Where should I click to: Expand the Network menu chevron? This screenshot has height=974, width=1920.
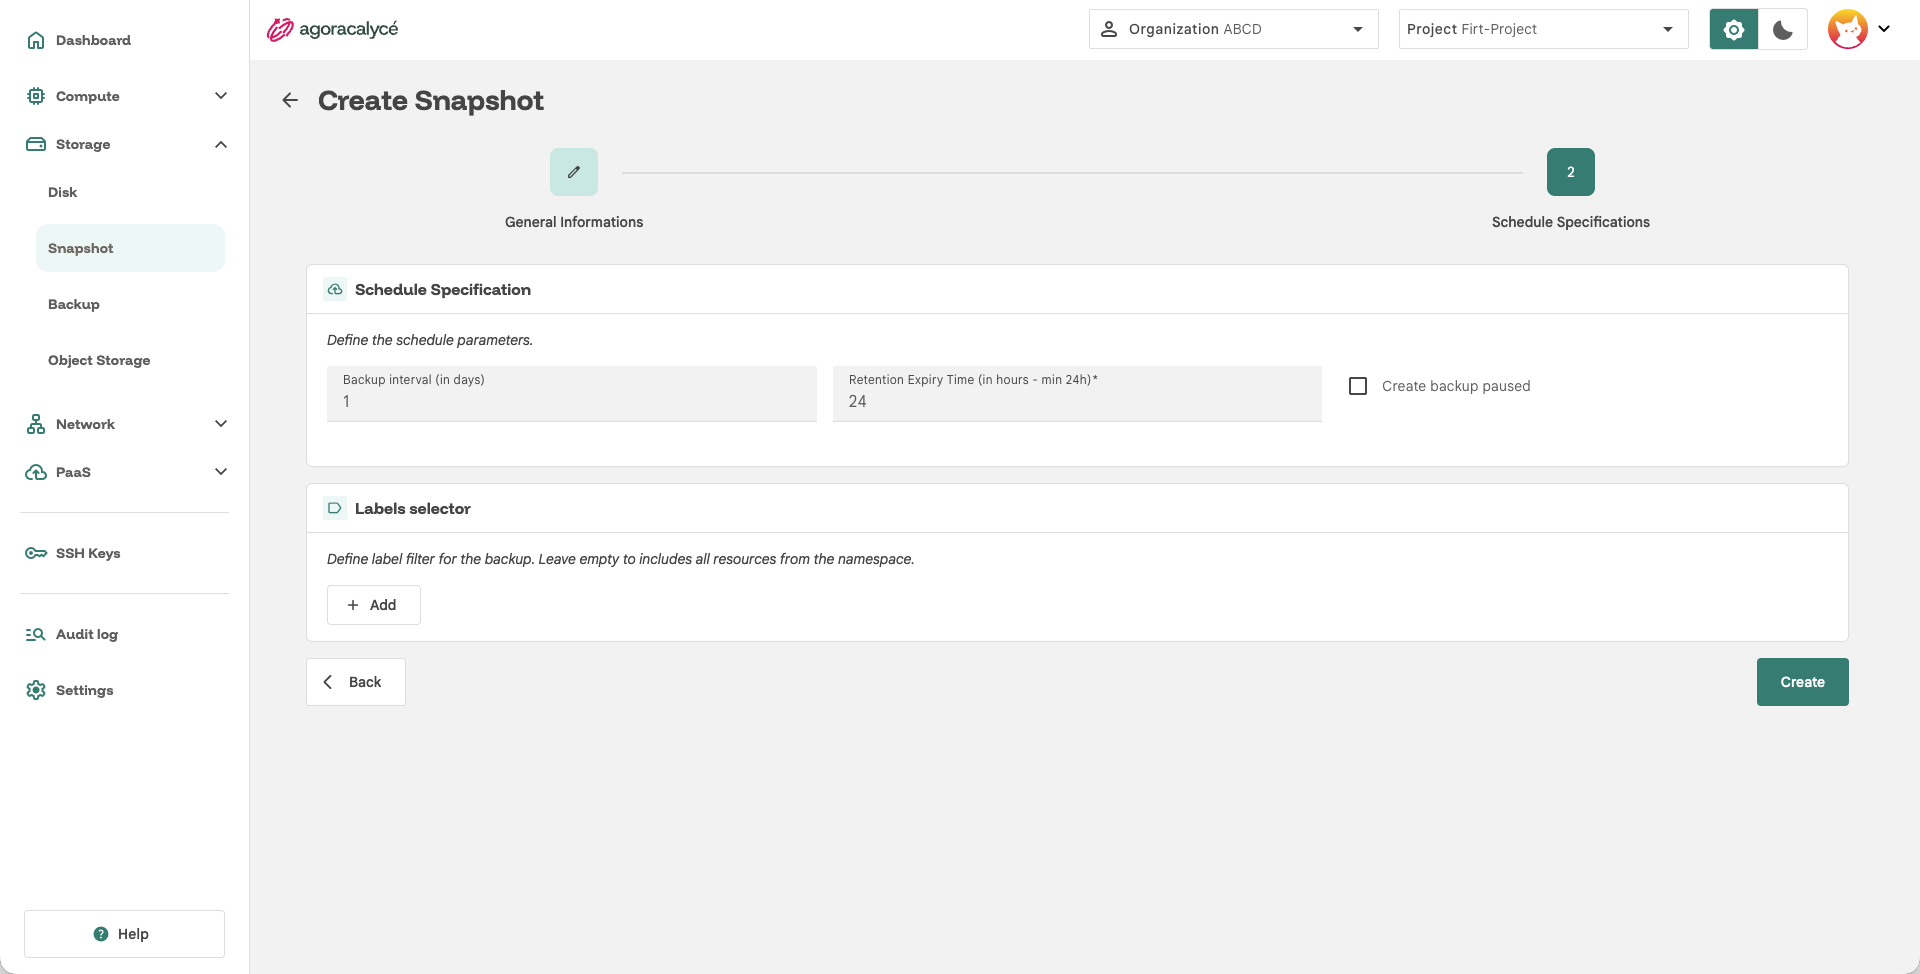pos(221,424)
